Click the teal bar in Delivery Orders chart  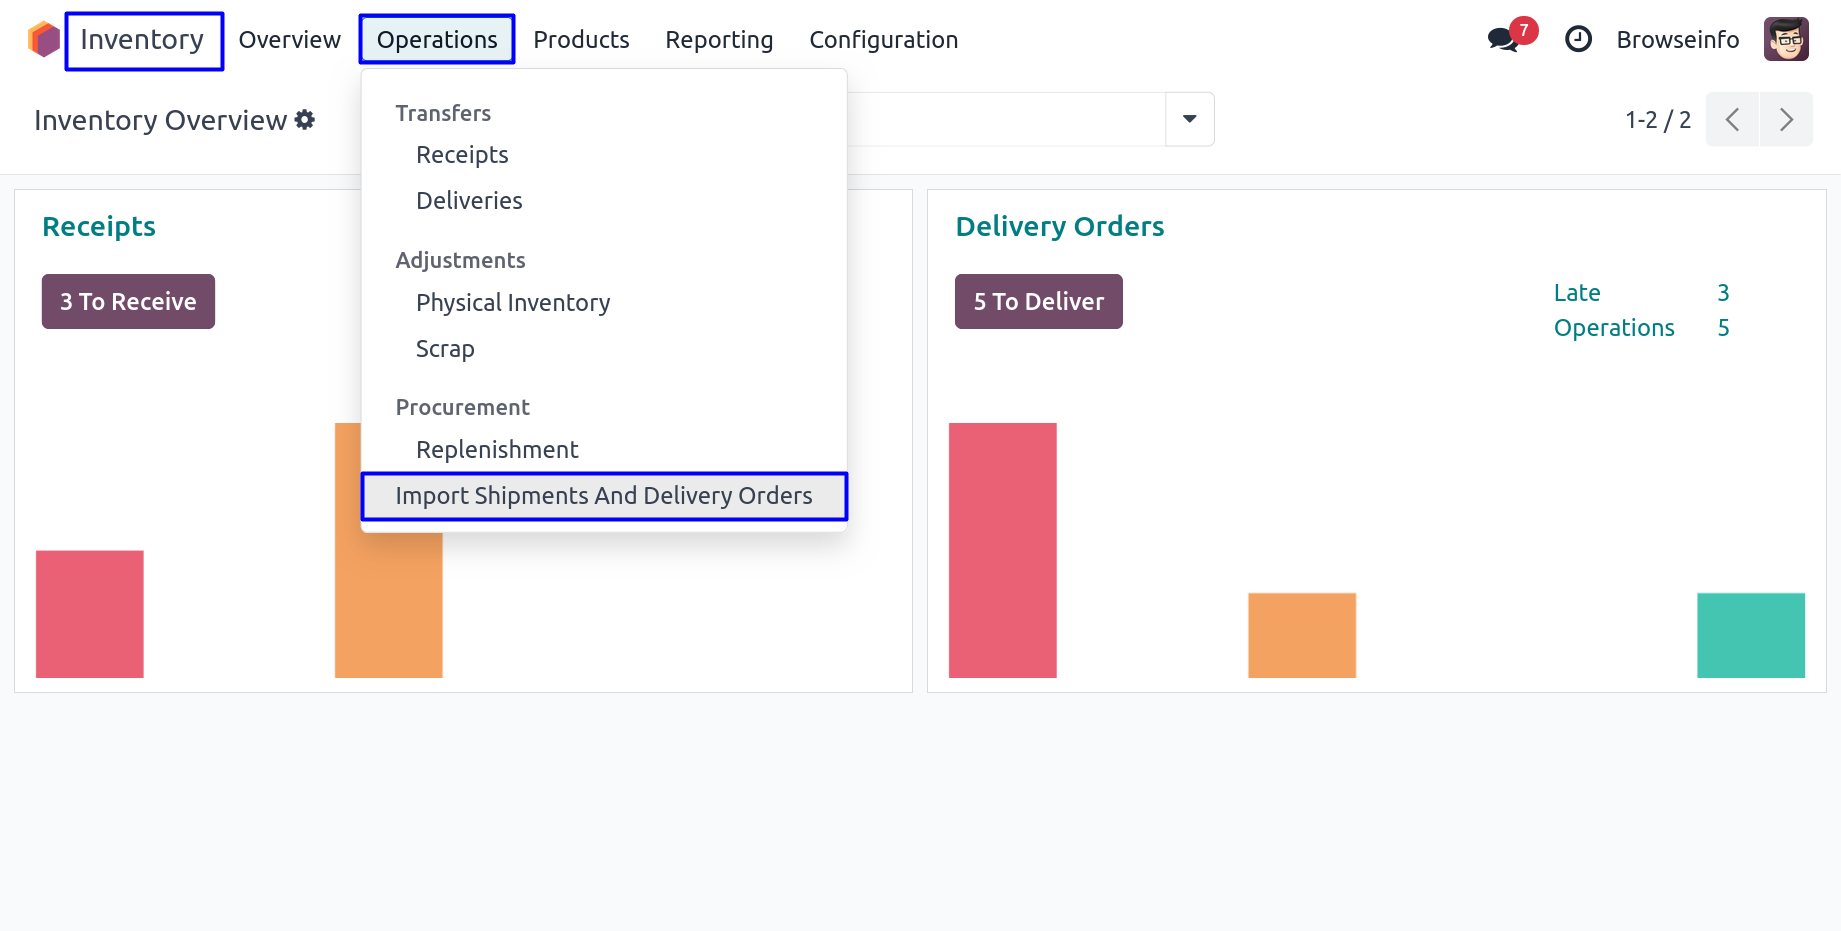tap(1750, 635)
